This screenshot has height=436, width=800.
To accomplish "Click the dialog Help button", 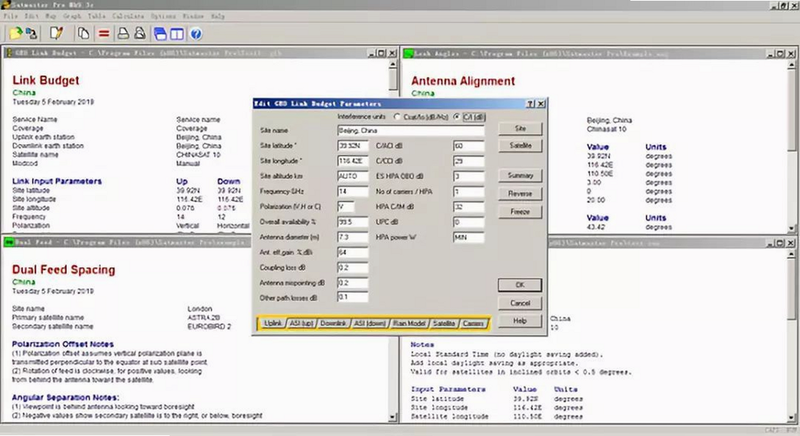I will [520, 321].
